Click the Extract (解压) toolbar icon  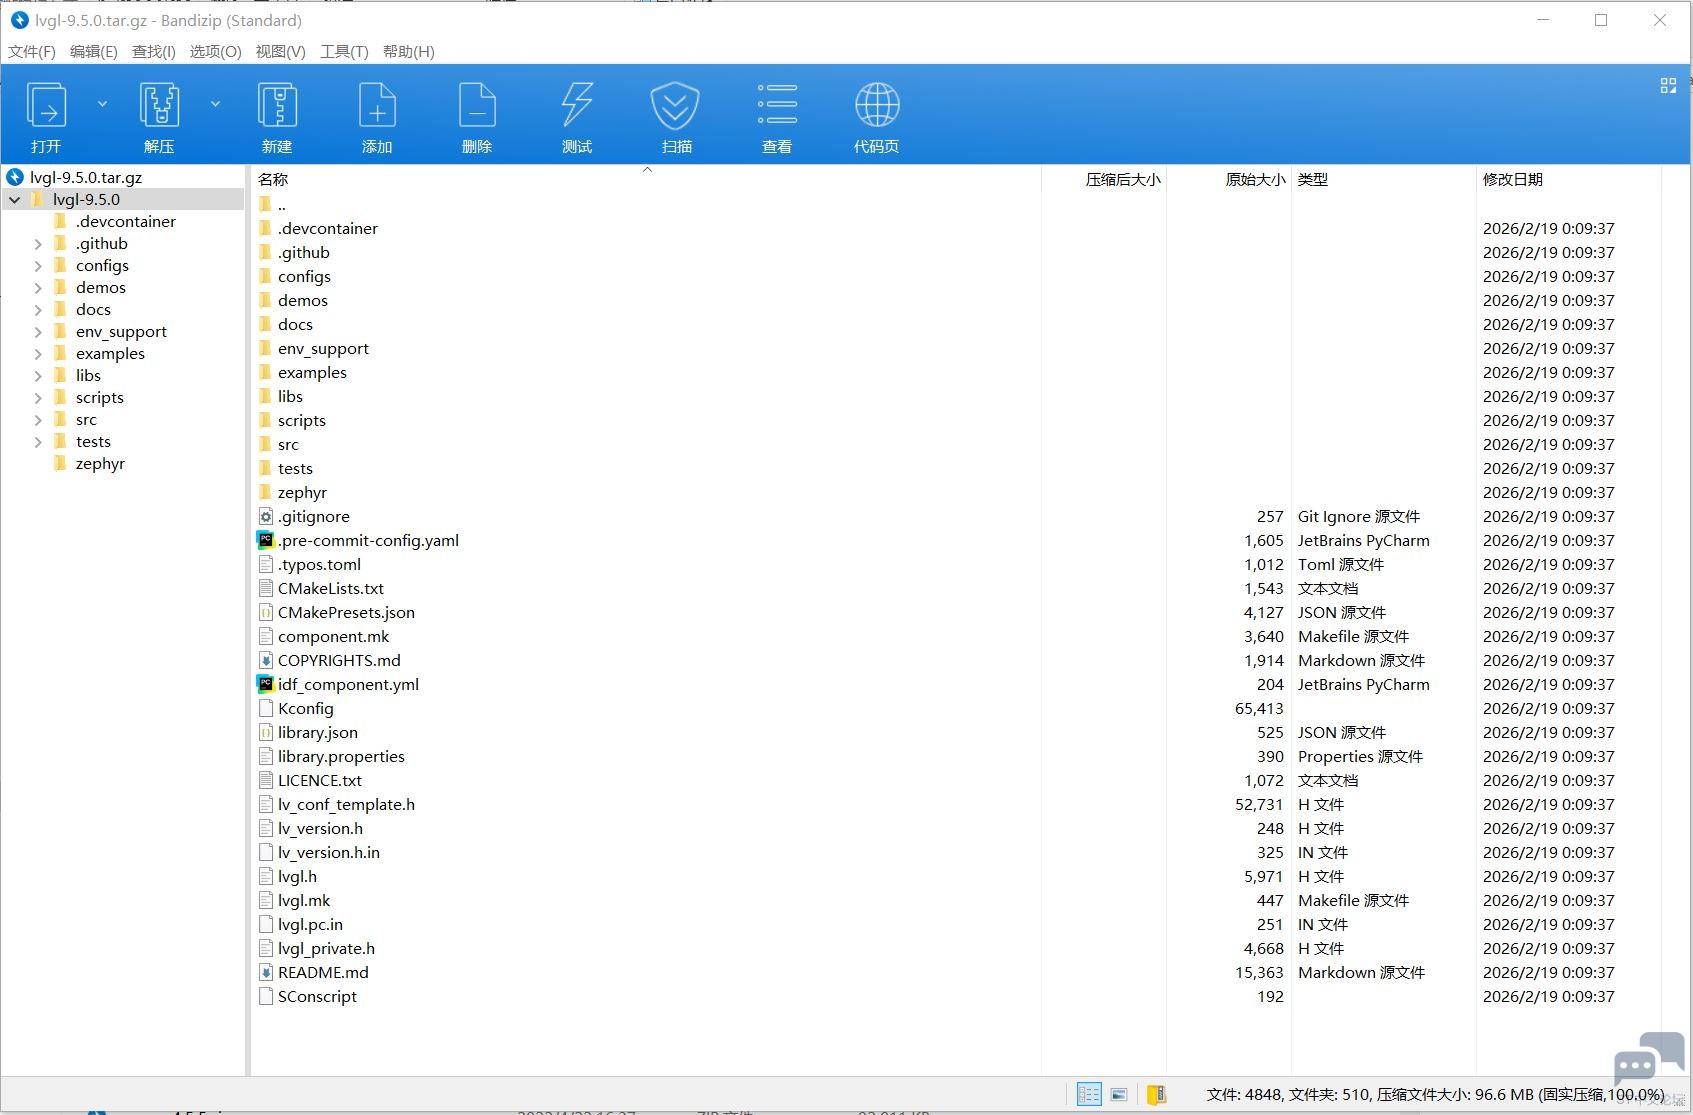159,105
